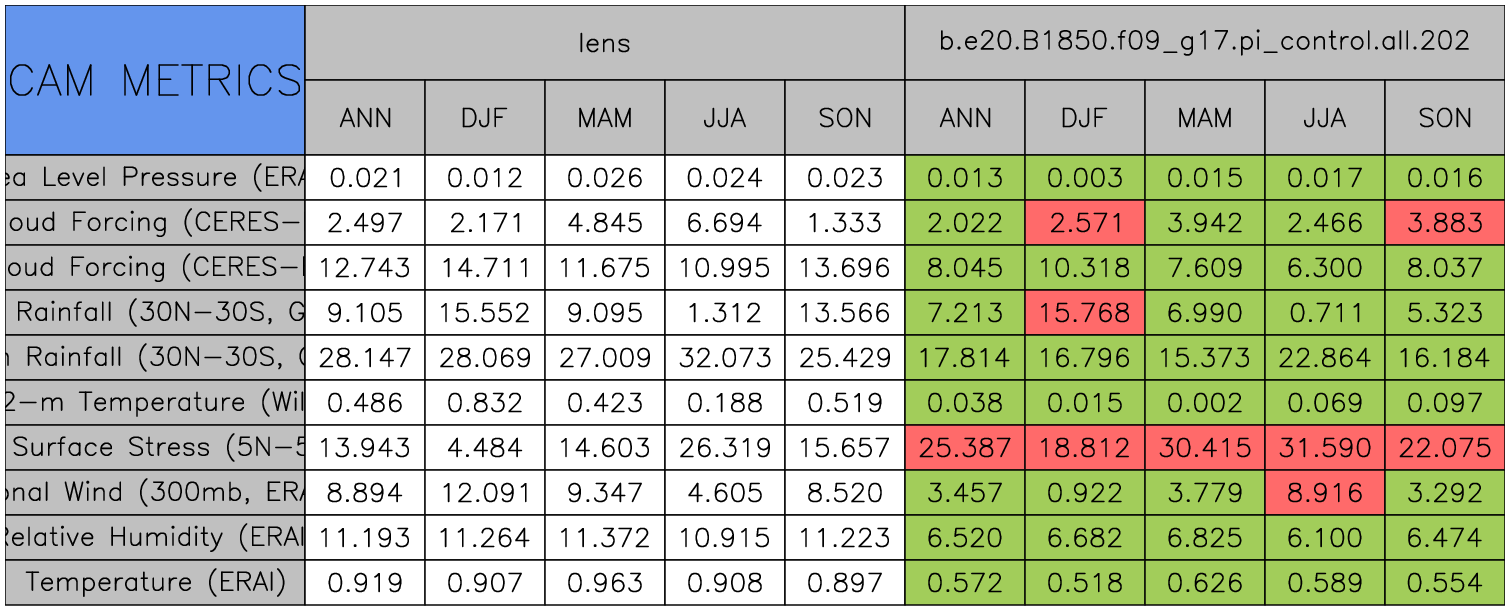Click the MAM header under pi_control

click(1204, 118)
